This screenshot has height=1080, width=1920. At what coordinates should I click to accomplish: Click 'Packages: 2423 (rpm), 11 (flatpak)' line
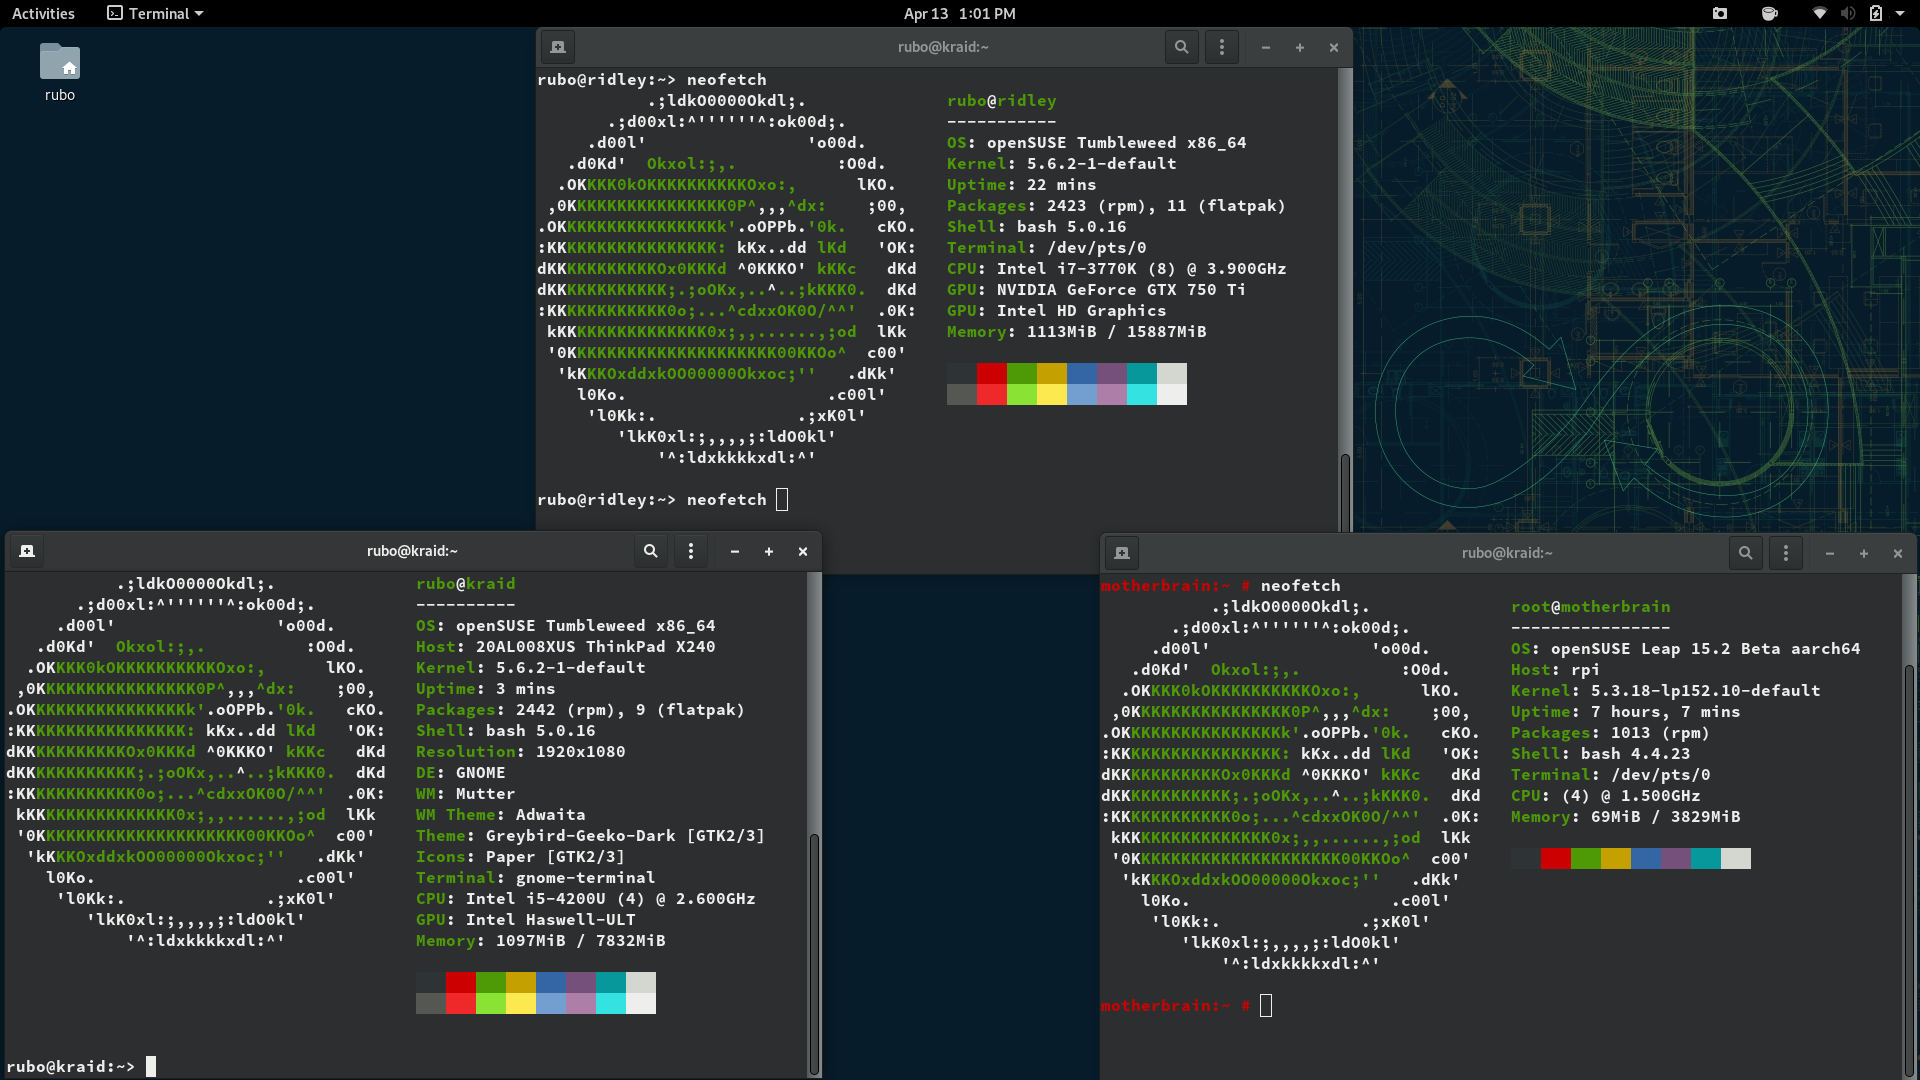(x=1116, y=205)
